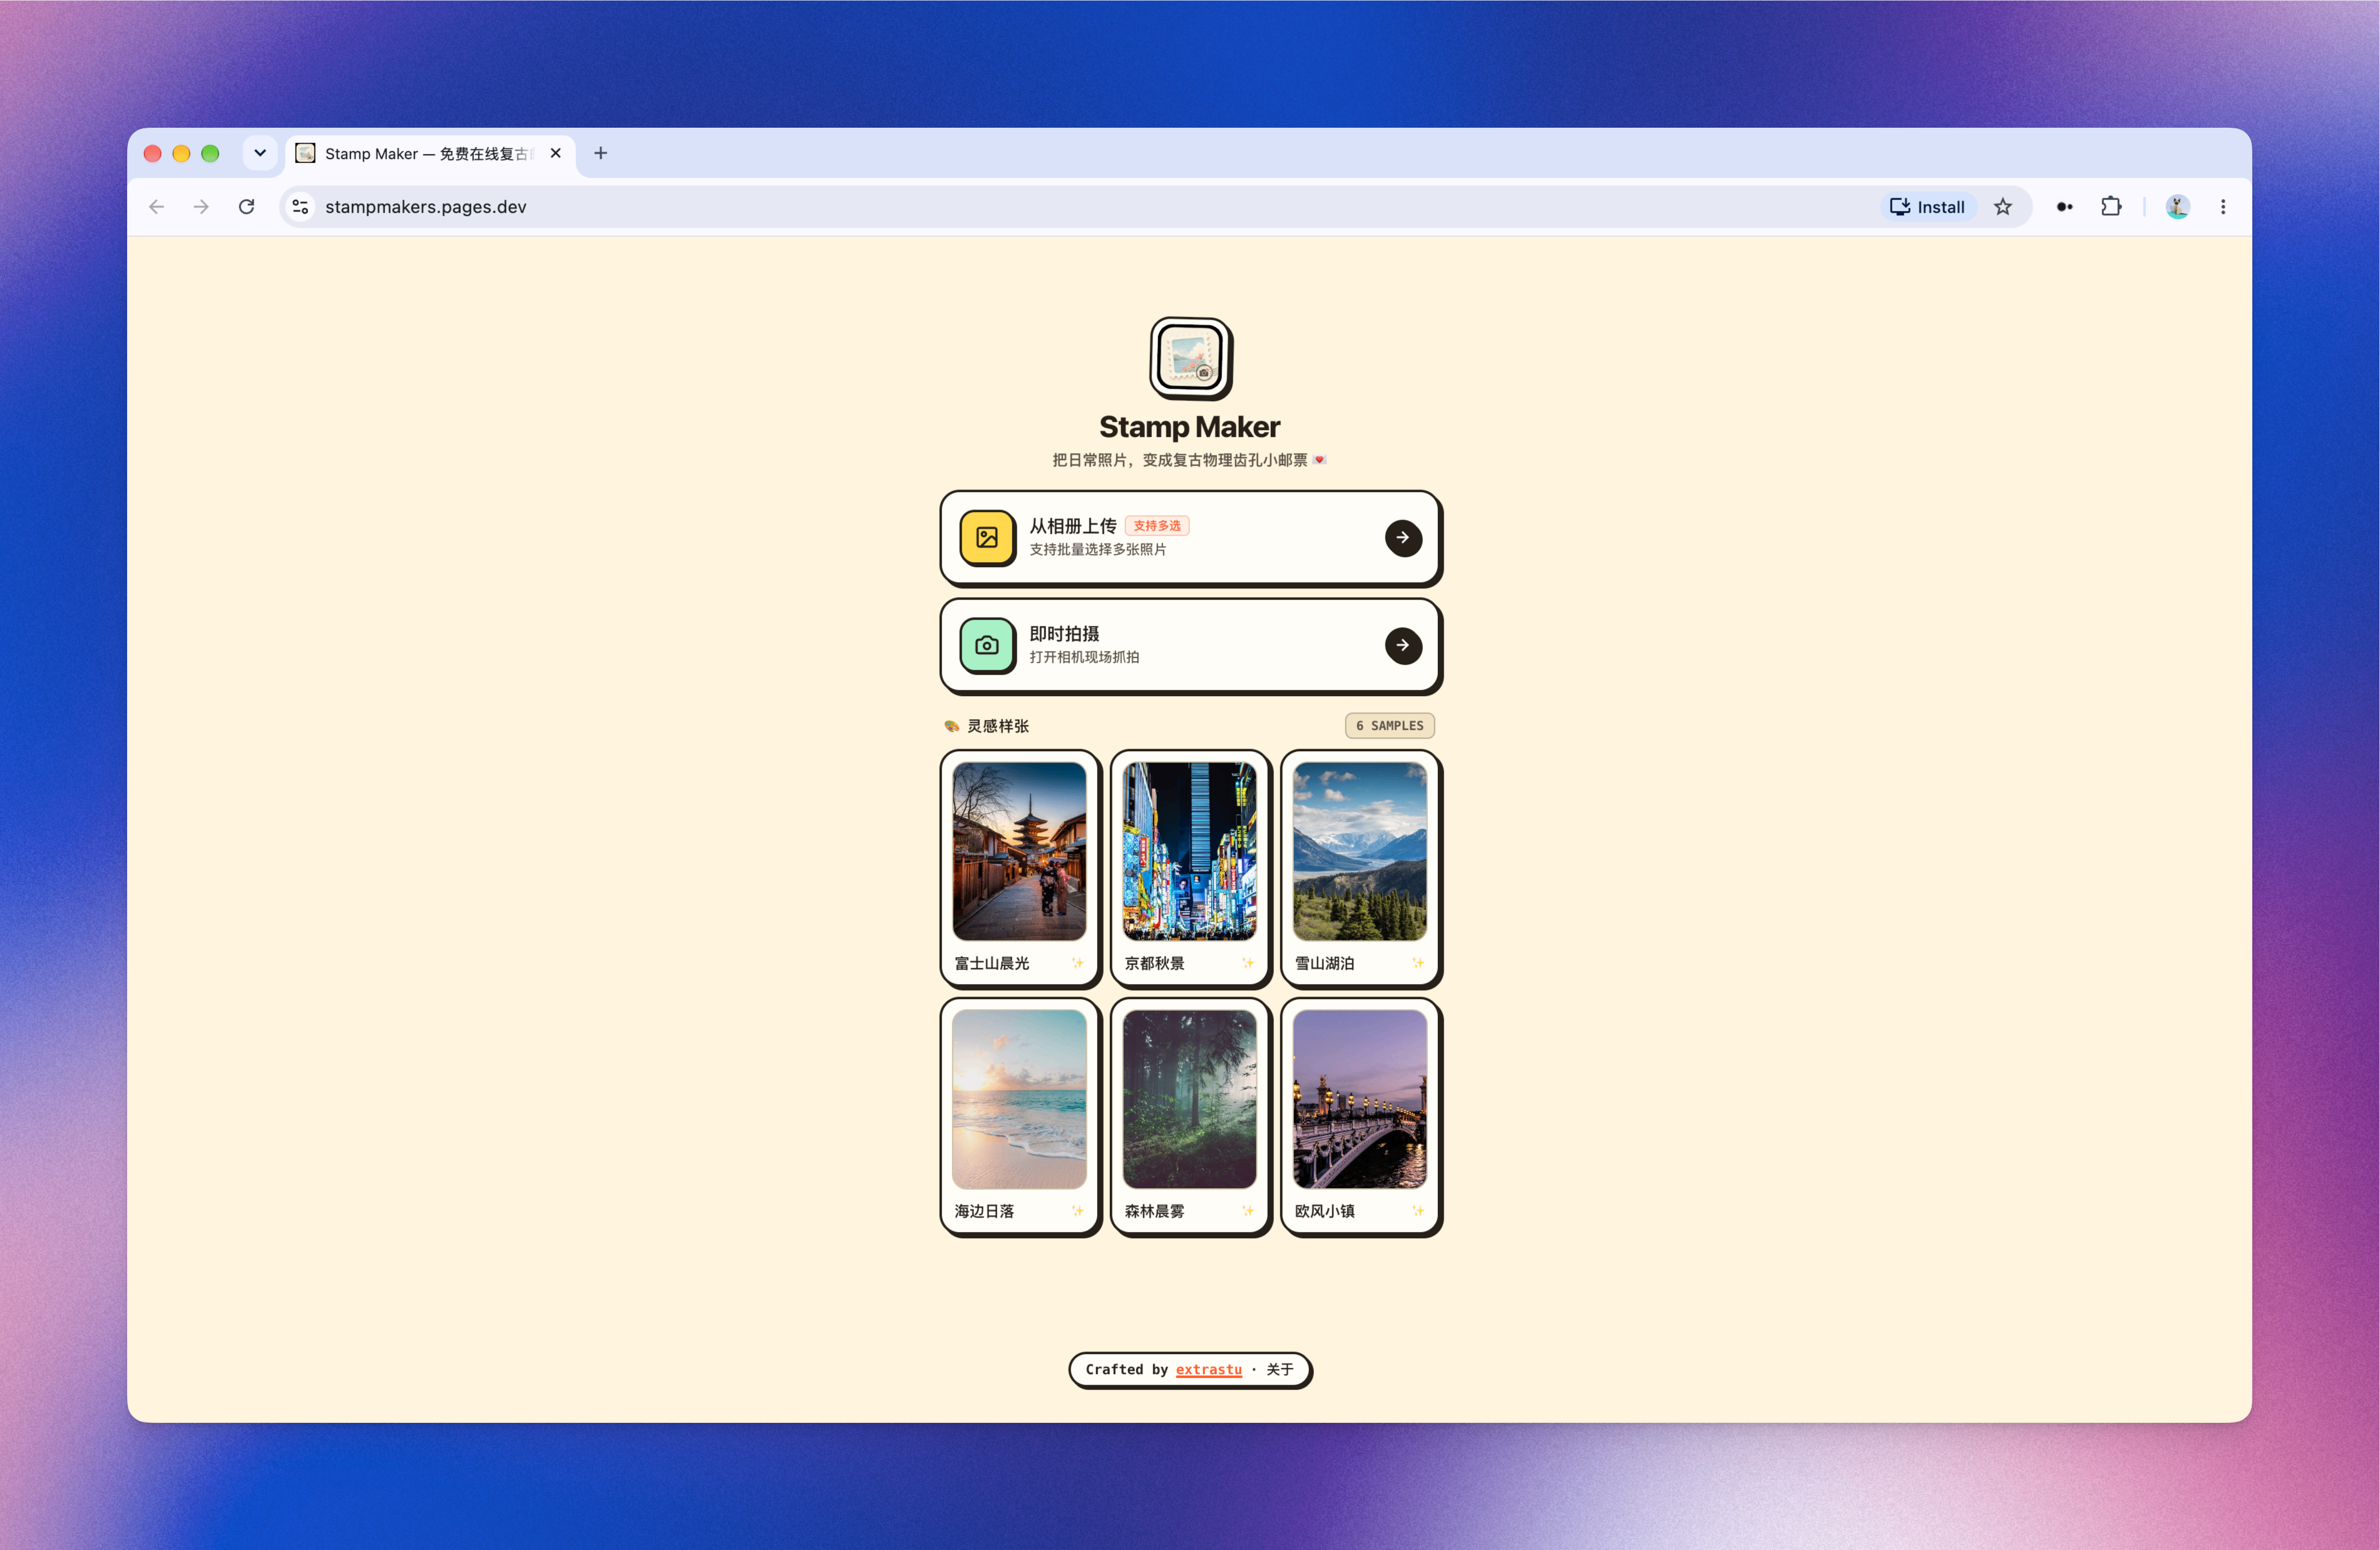Click the 森林晨雾 caption text
The height and width of the screenshot is (1550, 2380).
click(1154, 1211)
